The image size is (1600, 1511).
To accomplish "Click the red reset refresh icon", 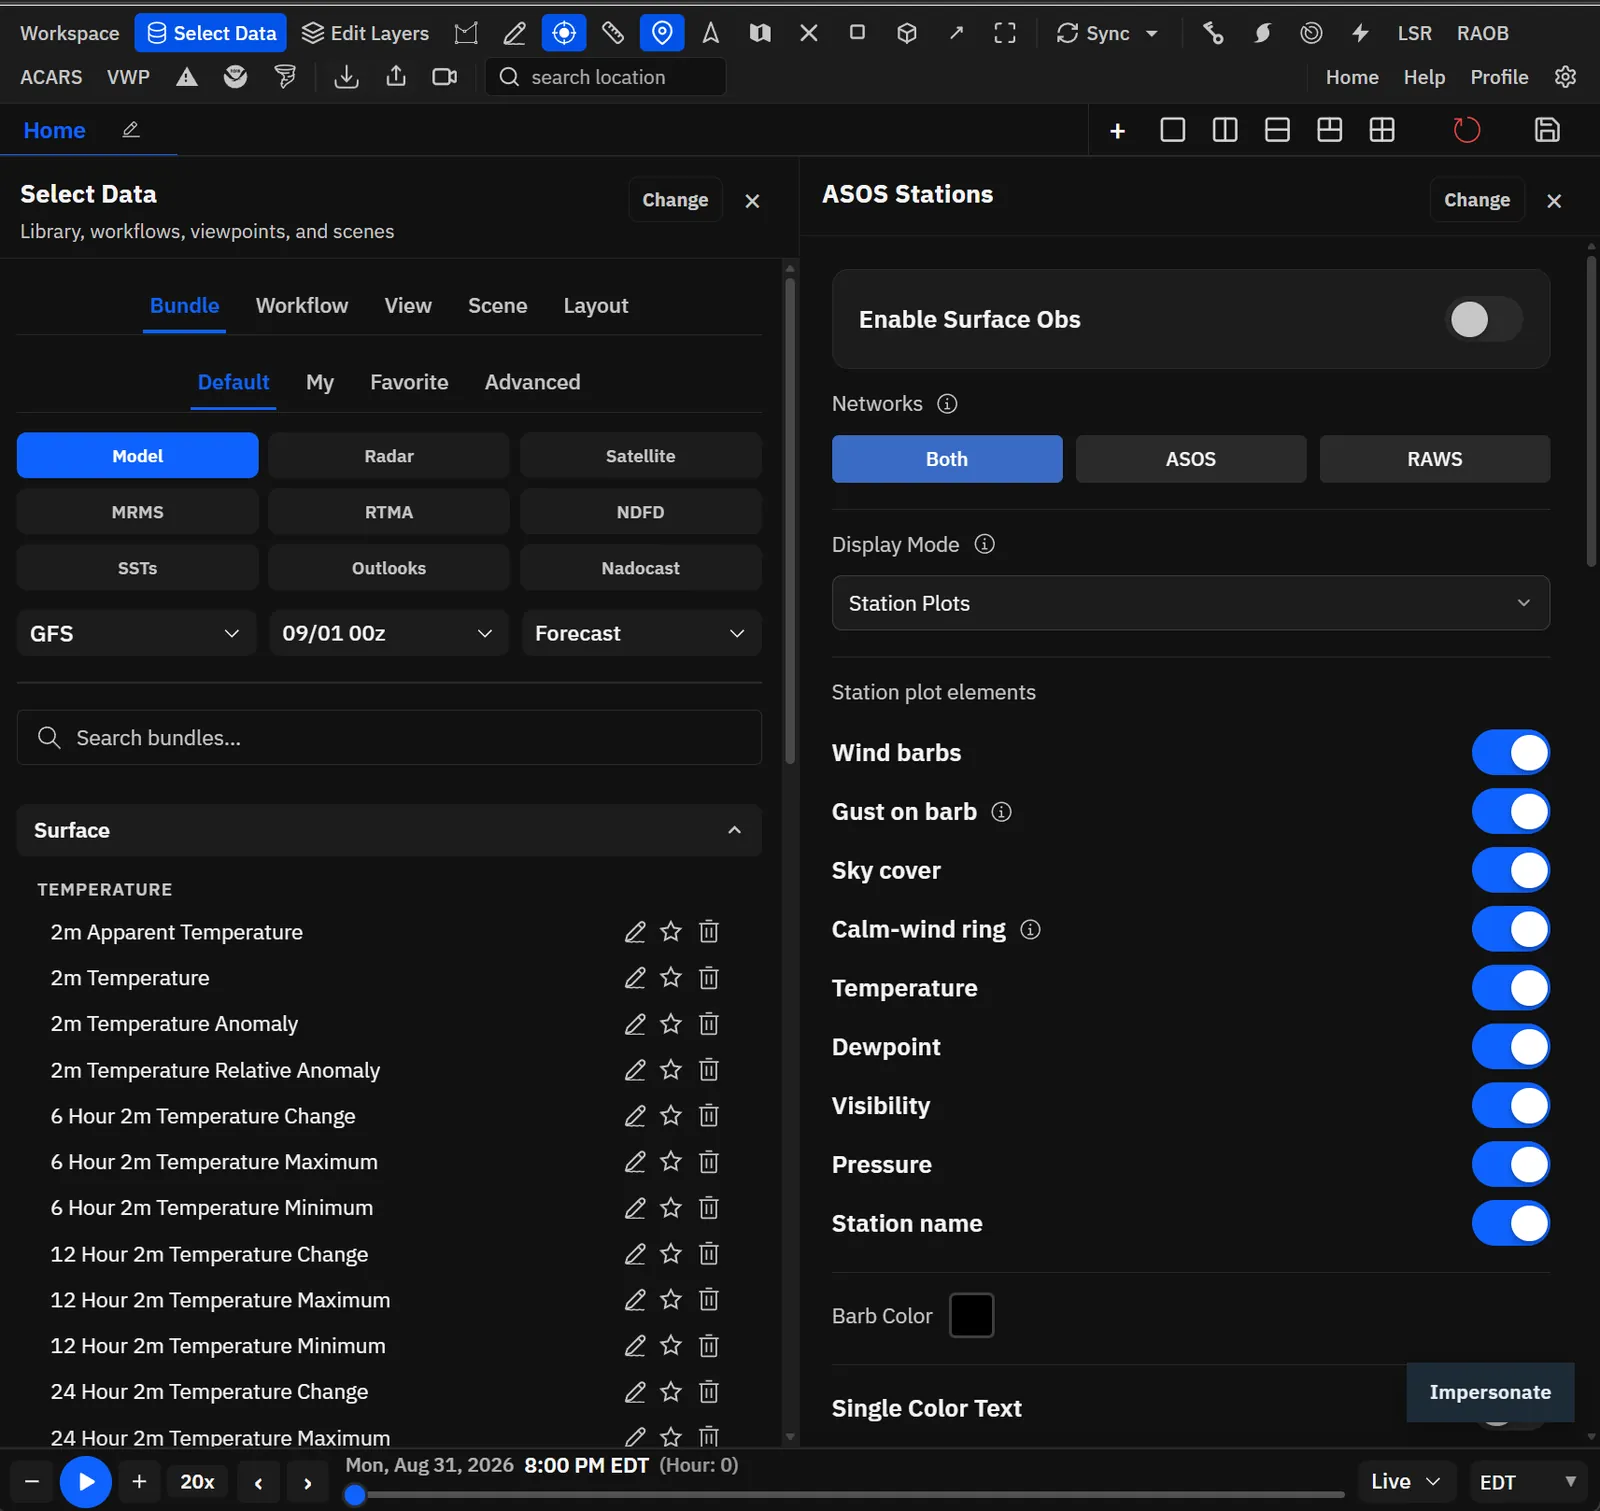I will click(x=1467, y=130).
